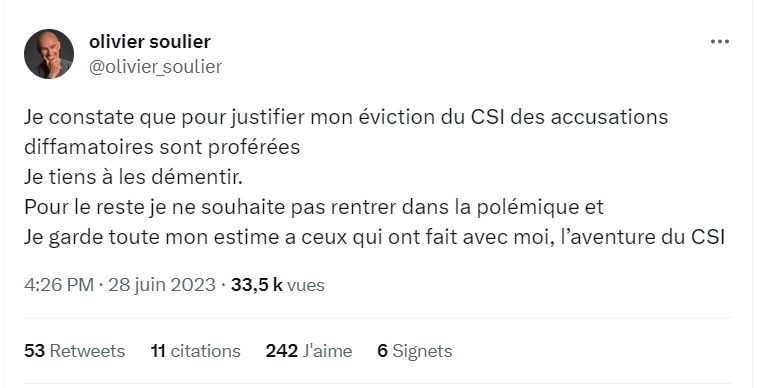The width and height of the screenshot is (757, 388).
Task: Click the 4:26 PM timestamp
Action: click(58, 285)
